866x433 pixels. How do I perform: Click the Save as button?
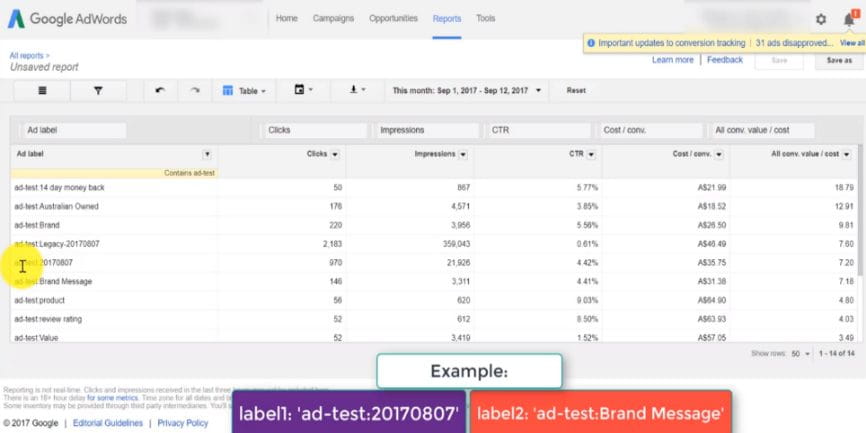pos(839,61)
